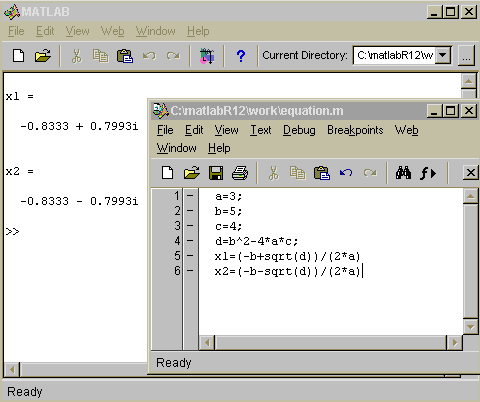
Task: Open Text menu in editor
Action: point(261,130)
